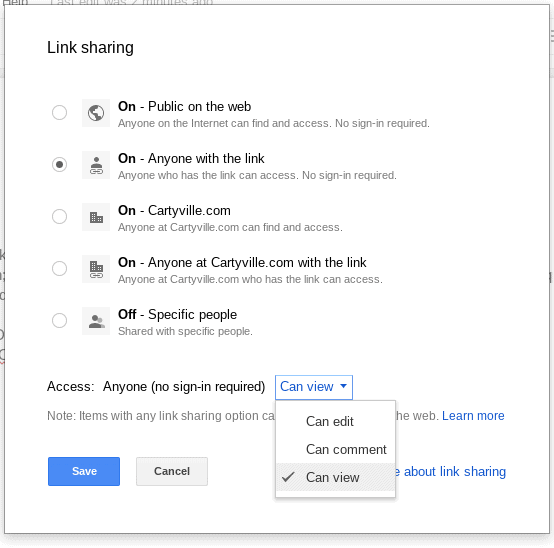
Task: Click the Cancel button
Action: 172,471
